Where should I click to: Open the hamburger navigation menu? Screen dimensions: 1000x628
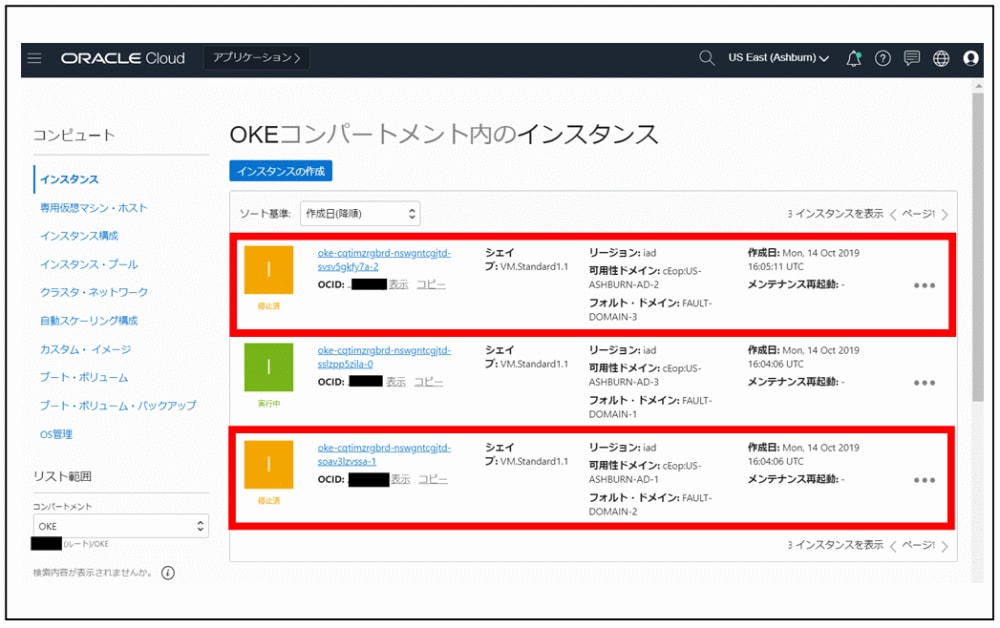click(x=35, y=59)
